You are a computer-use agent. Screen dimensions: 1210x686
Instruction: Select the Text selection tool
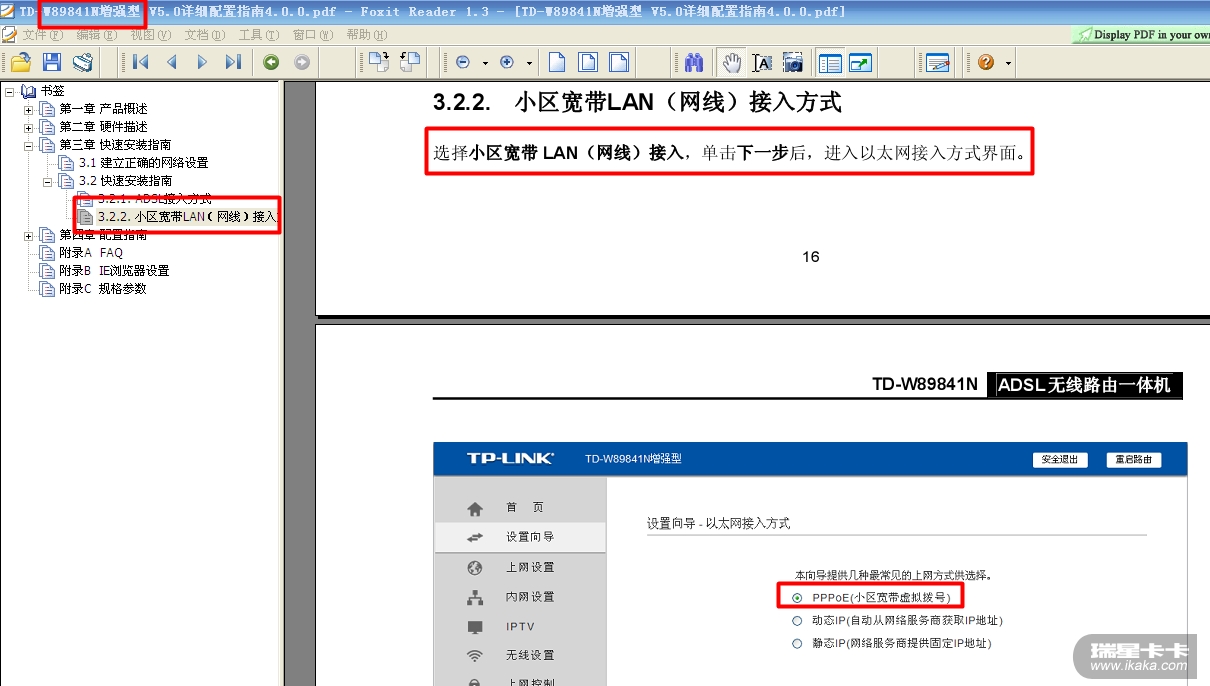pyautogui.click(x=762, y=62)
